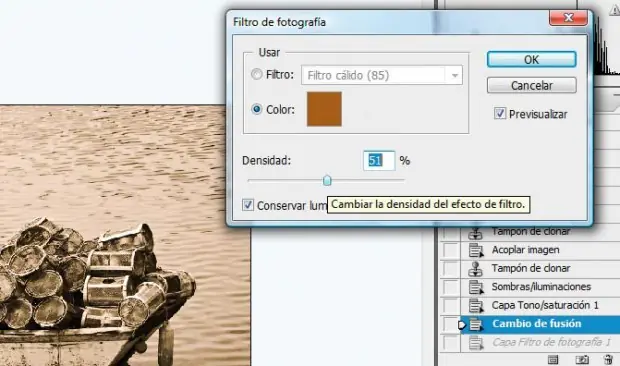Click the Cambio de fusión state icon
Viewport: 620px width, 366px height.
(476, 324)
